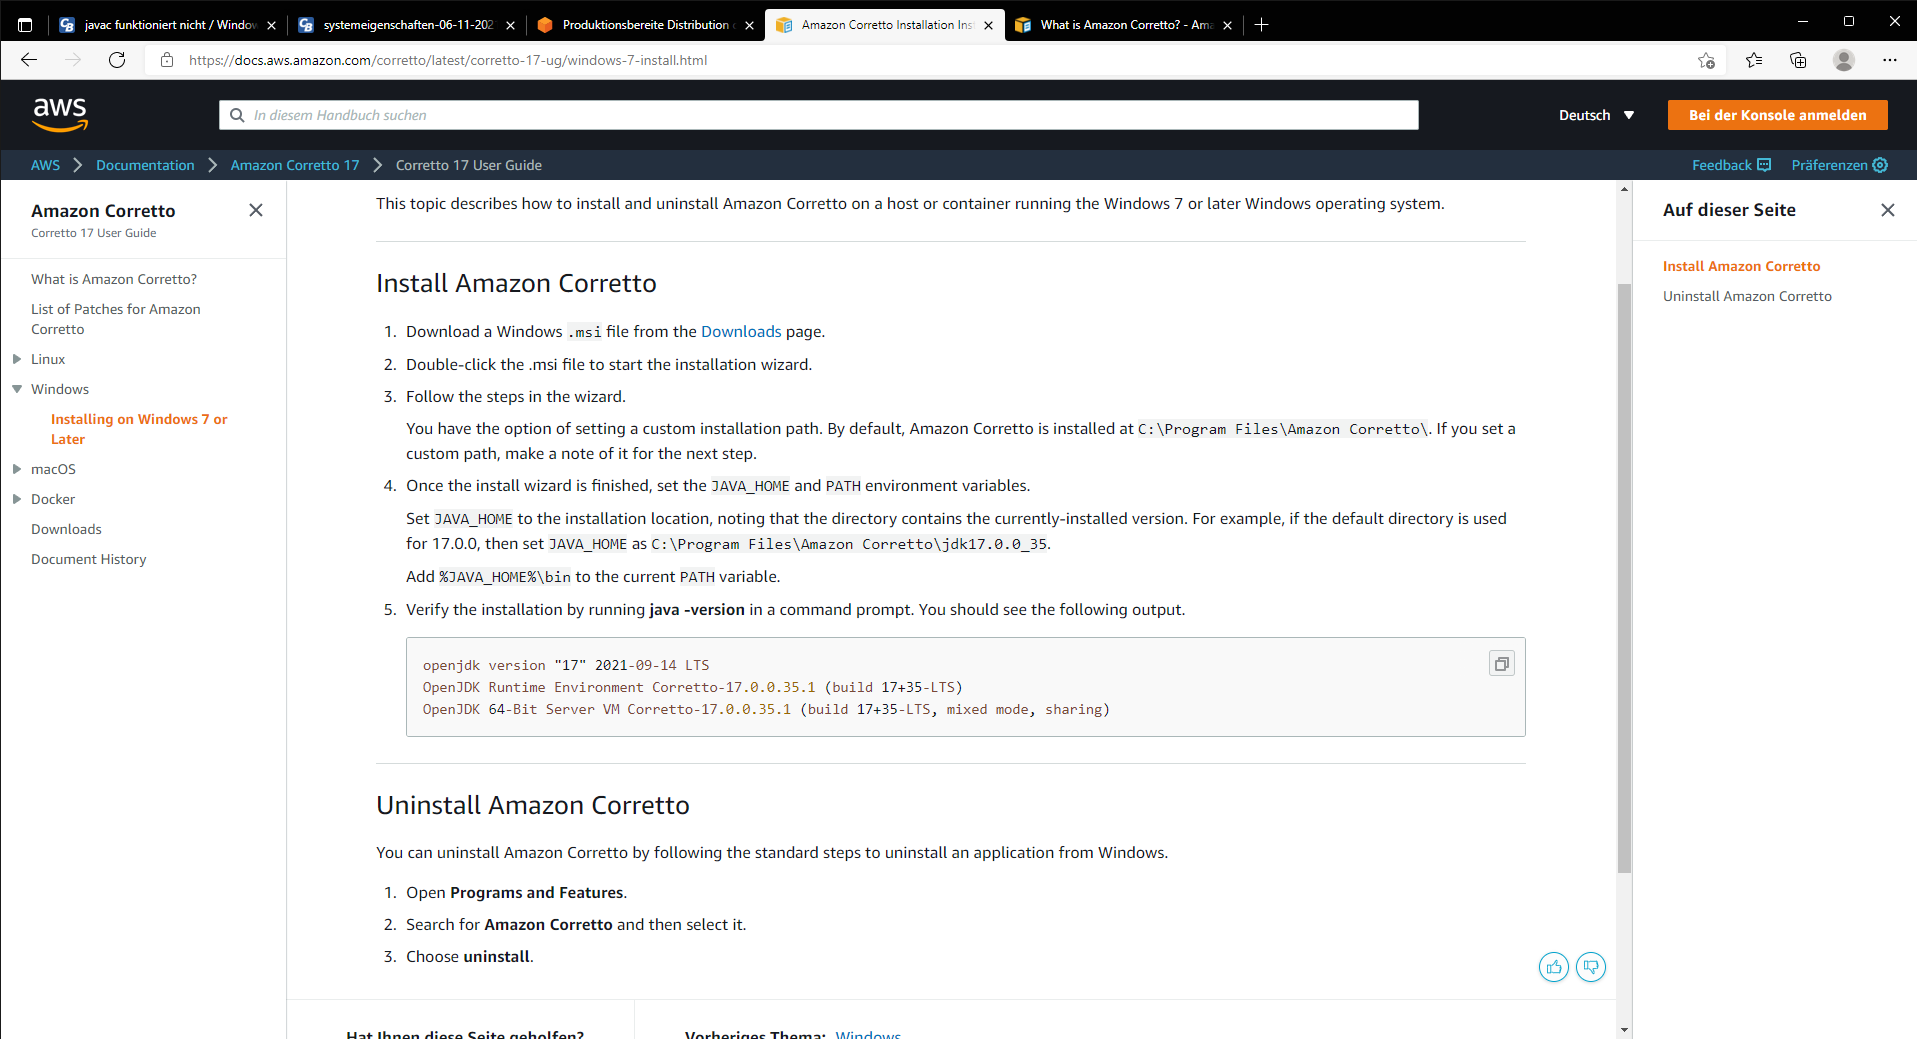Open the Feedback link

(x=1731, y=165)
